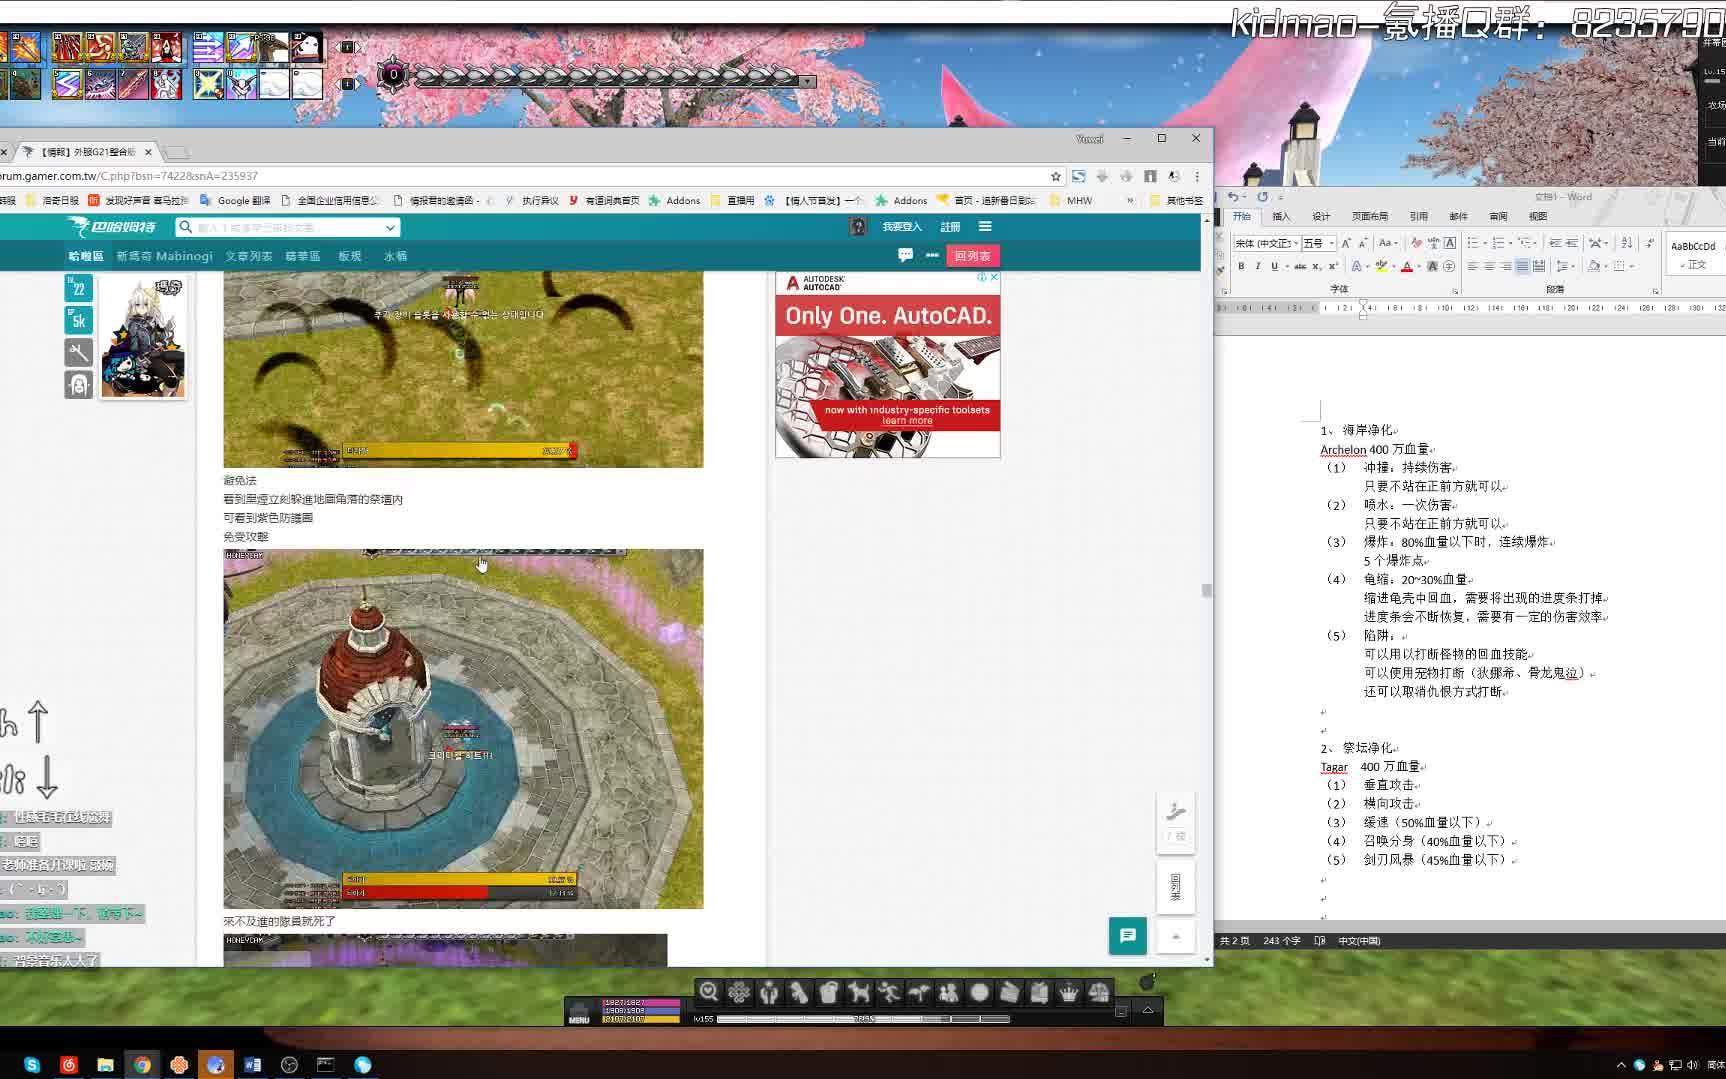
Task: Align text left in Word
Action: 1473,266
